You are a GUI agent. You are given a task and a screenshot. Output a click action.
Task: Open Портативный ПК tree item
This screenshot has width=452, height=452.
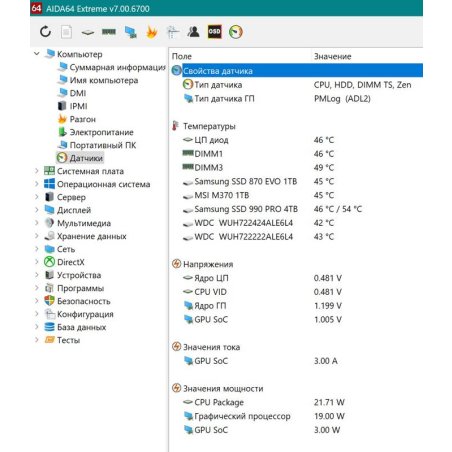[x=103, y=145]
